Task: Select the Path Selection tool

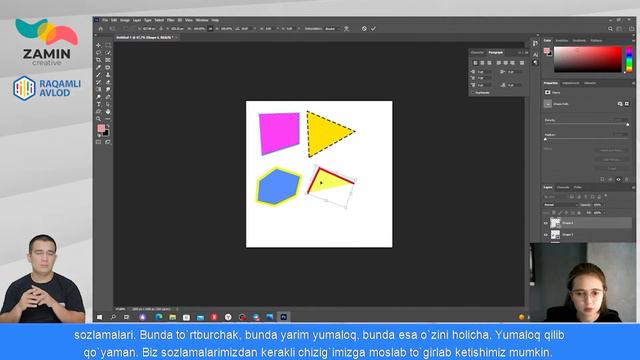Action: [108, 104]
